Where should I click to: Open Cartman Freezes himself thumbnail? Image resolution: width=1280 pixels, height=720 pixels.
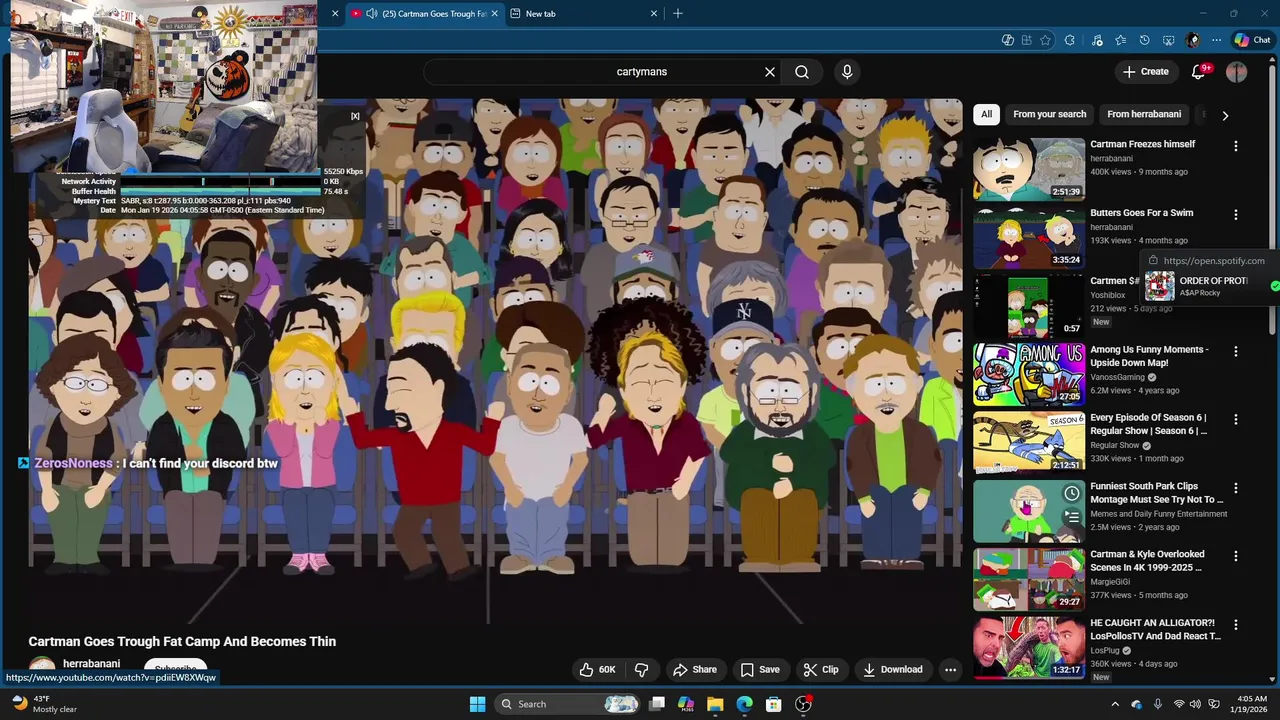[x=1029, y=169]
